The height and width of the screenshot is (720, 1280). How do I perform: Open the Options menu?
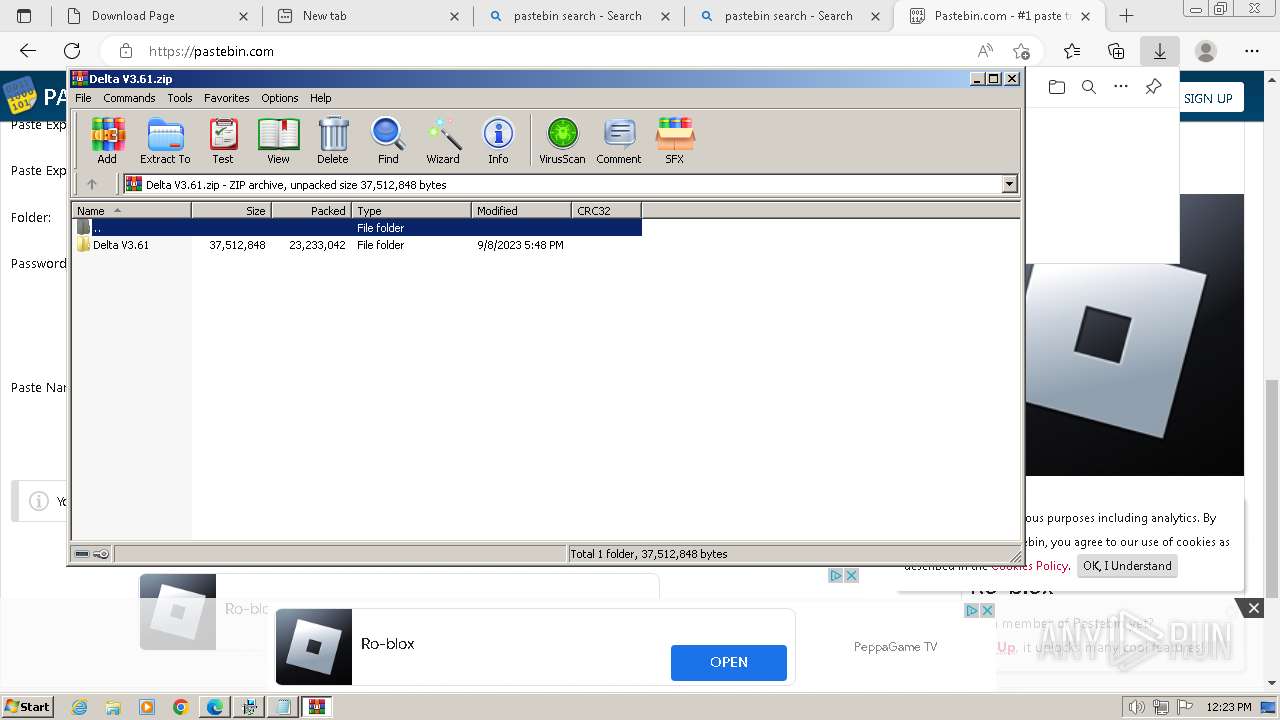point(280,98)
